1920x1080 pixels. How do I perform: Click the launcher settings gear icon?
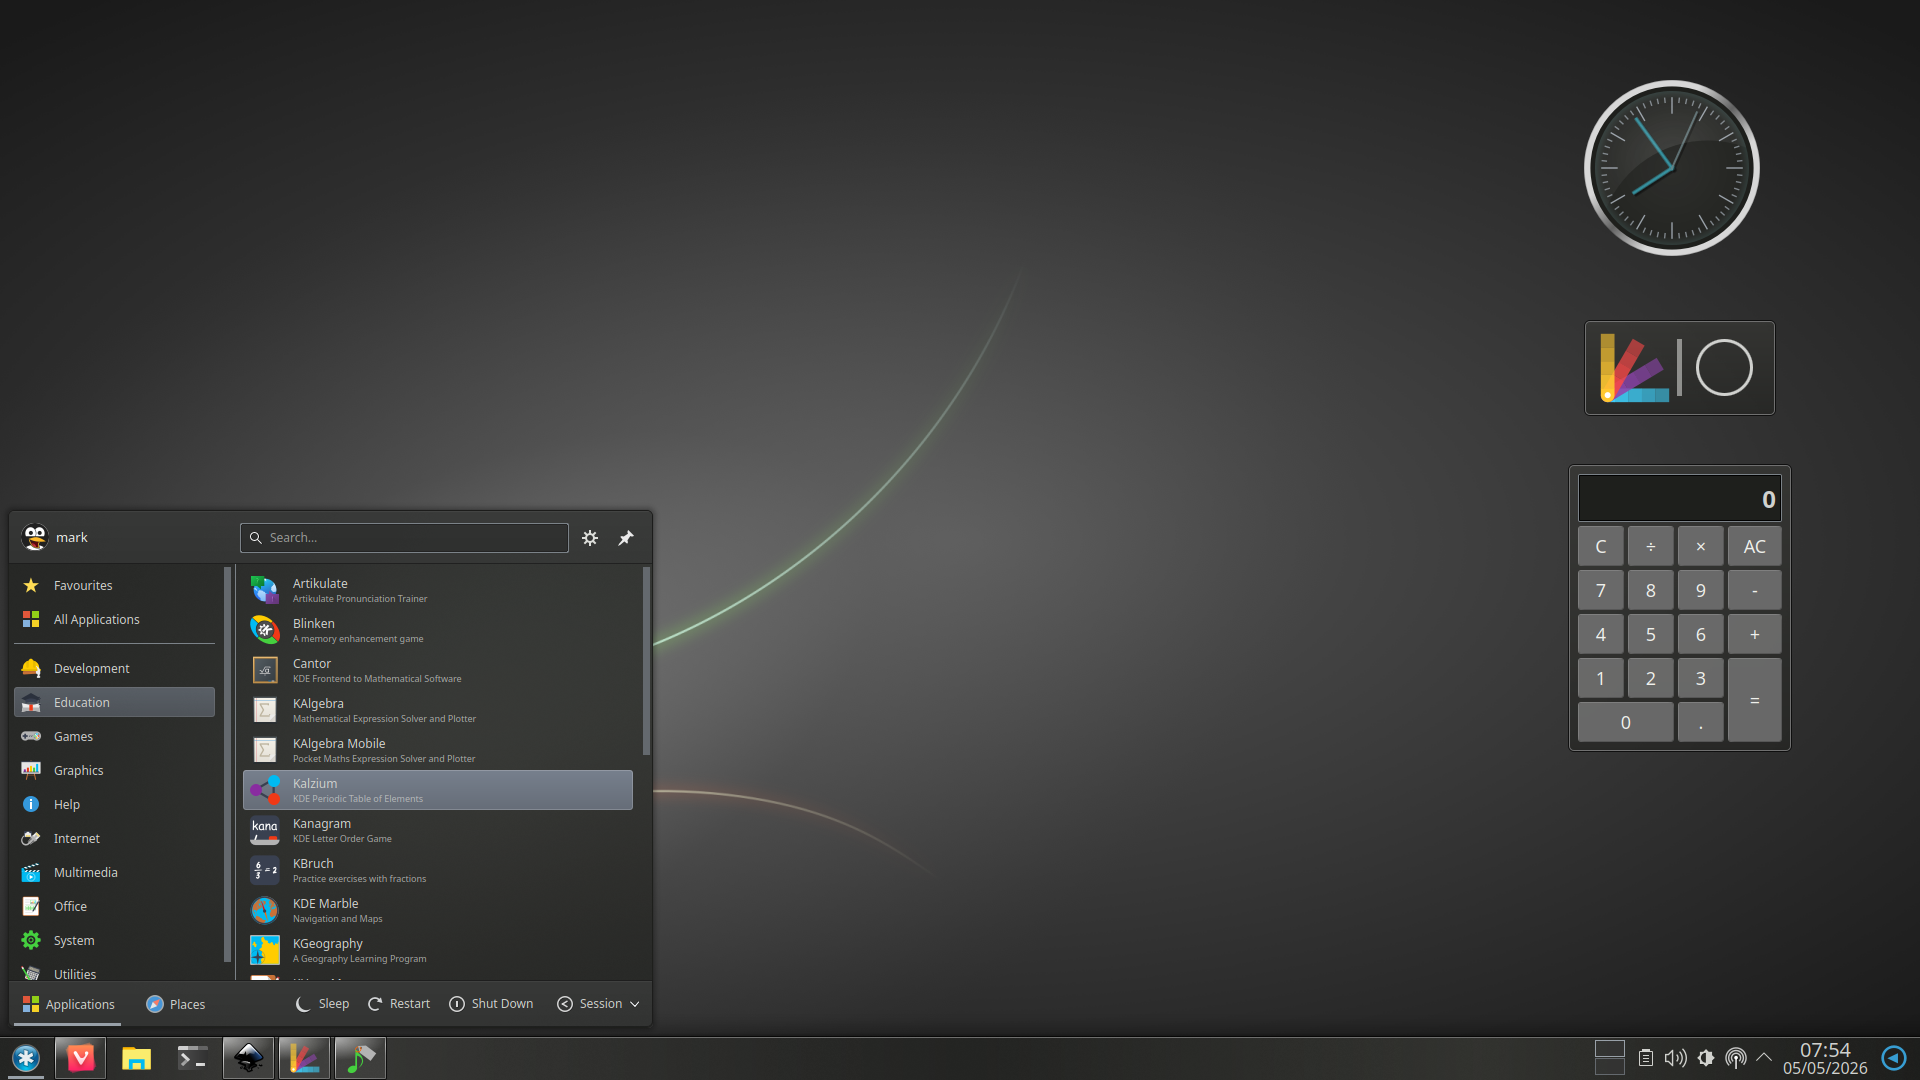[590, 538]
